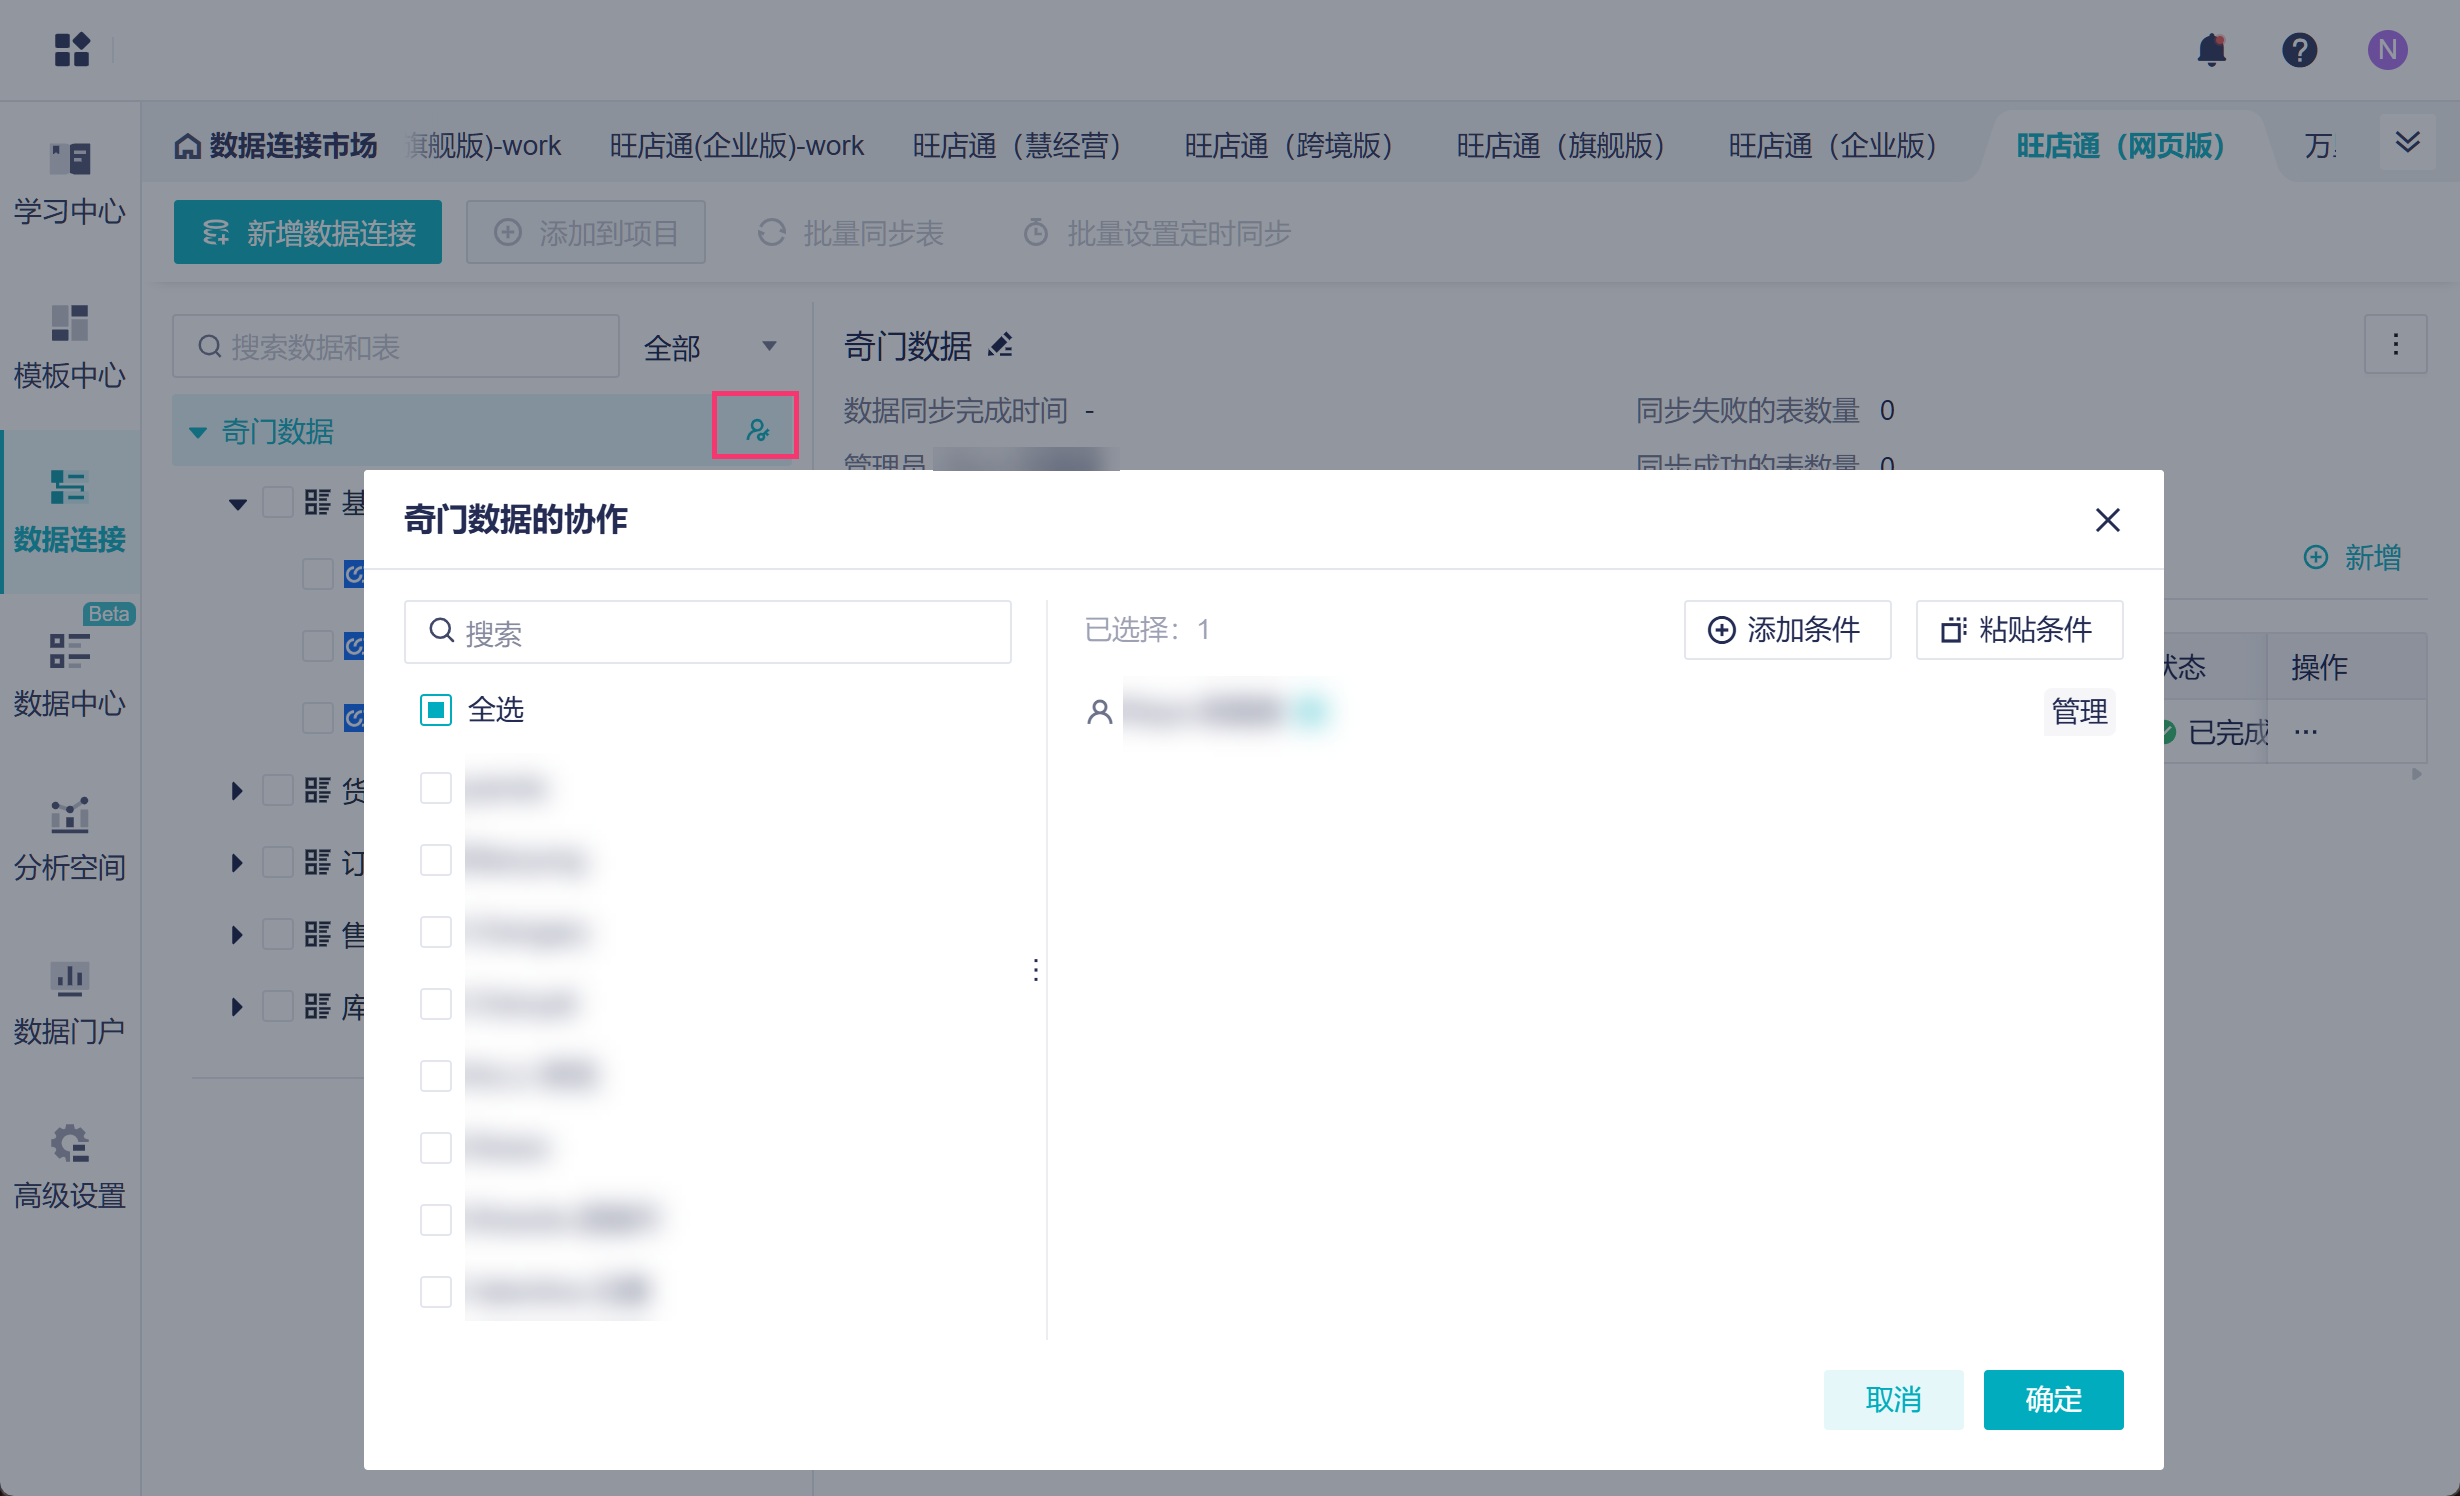The width and height of the screenshot is (2460, 1496).
Task: Click the collaboration user icon beside 奇门数据
Action: pyautogui.click(x=757, y=430)
